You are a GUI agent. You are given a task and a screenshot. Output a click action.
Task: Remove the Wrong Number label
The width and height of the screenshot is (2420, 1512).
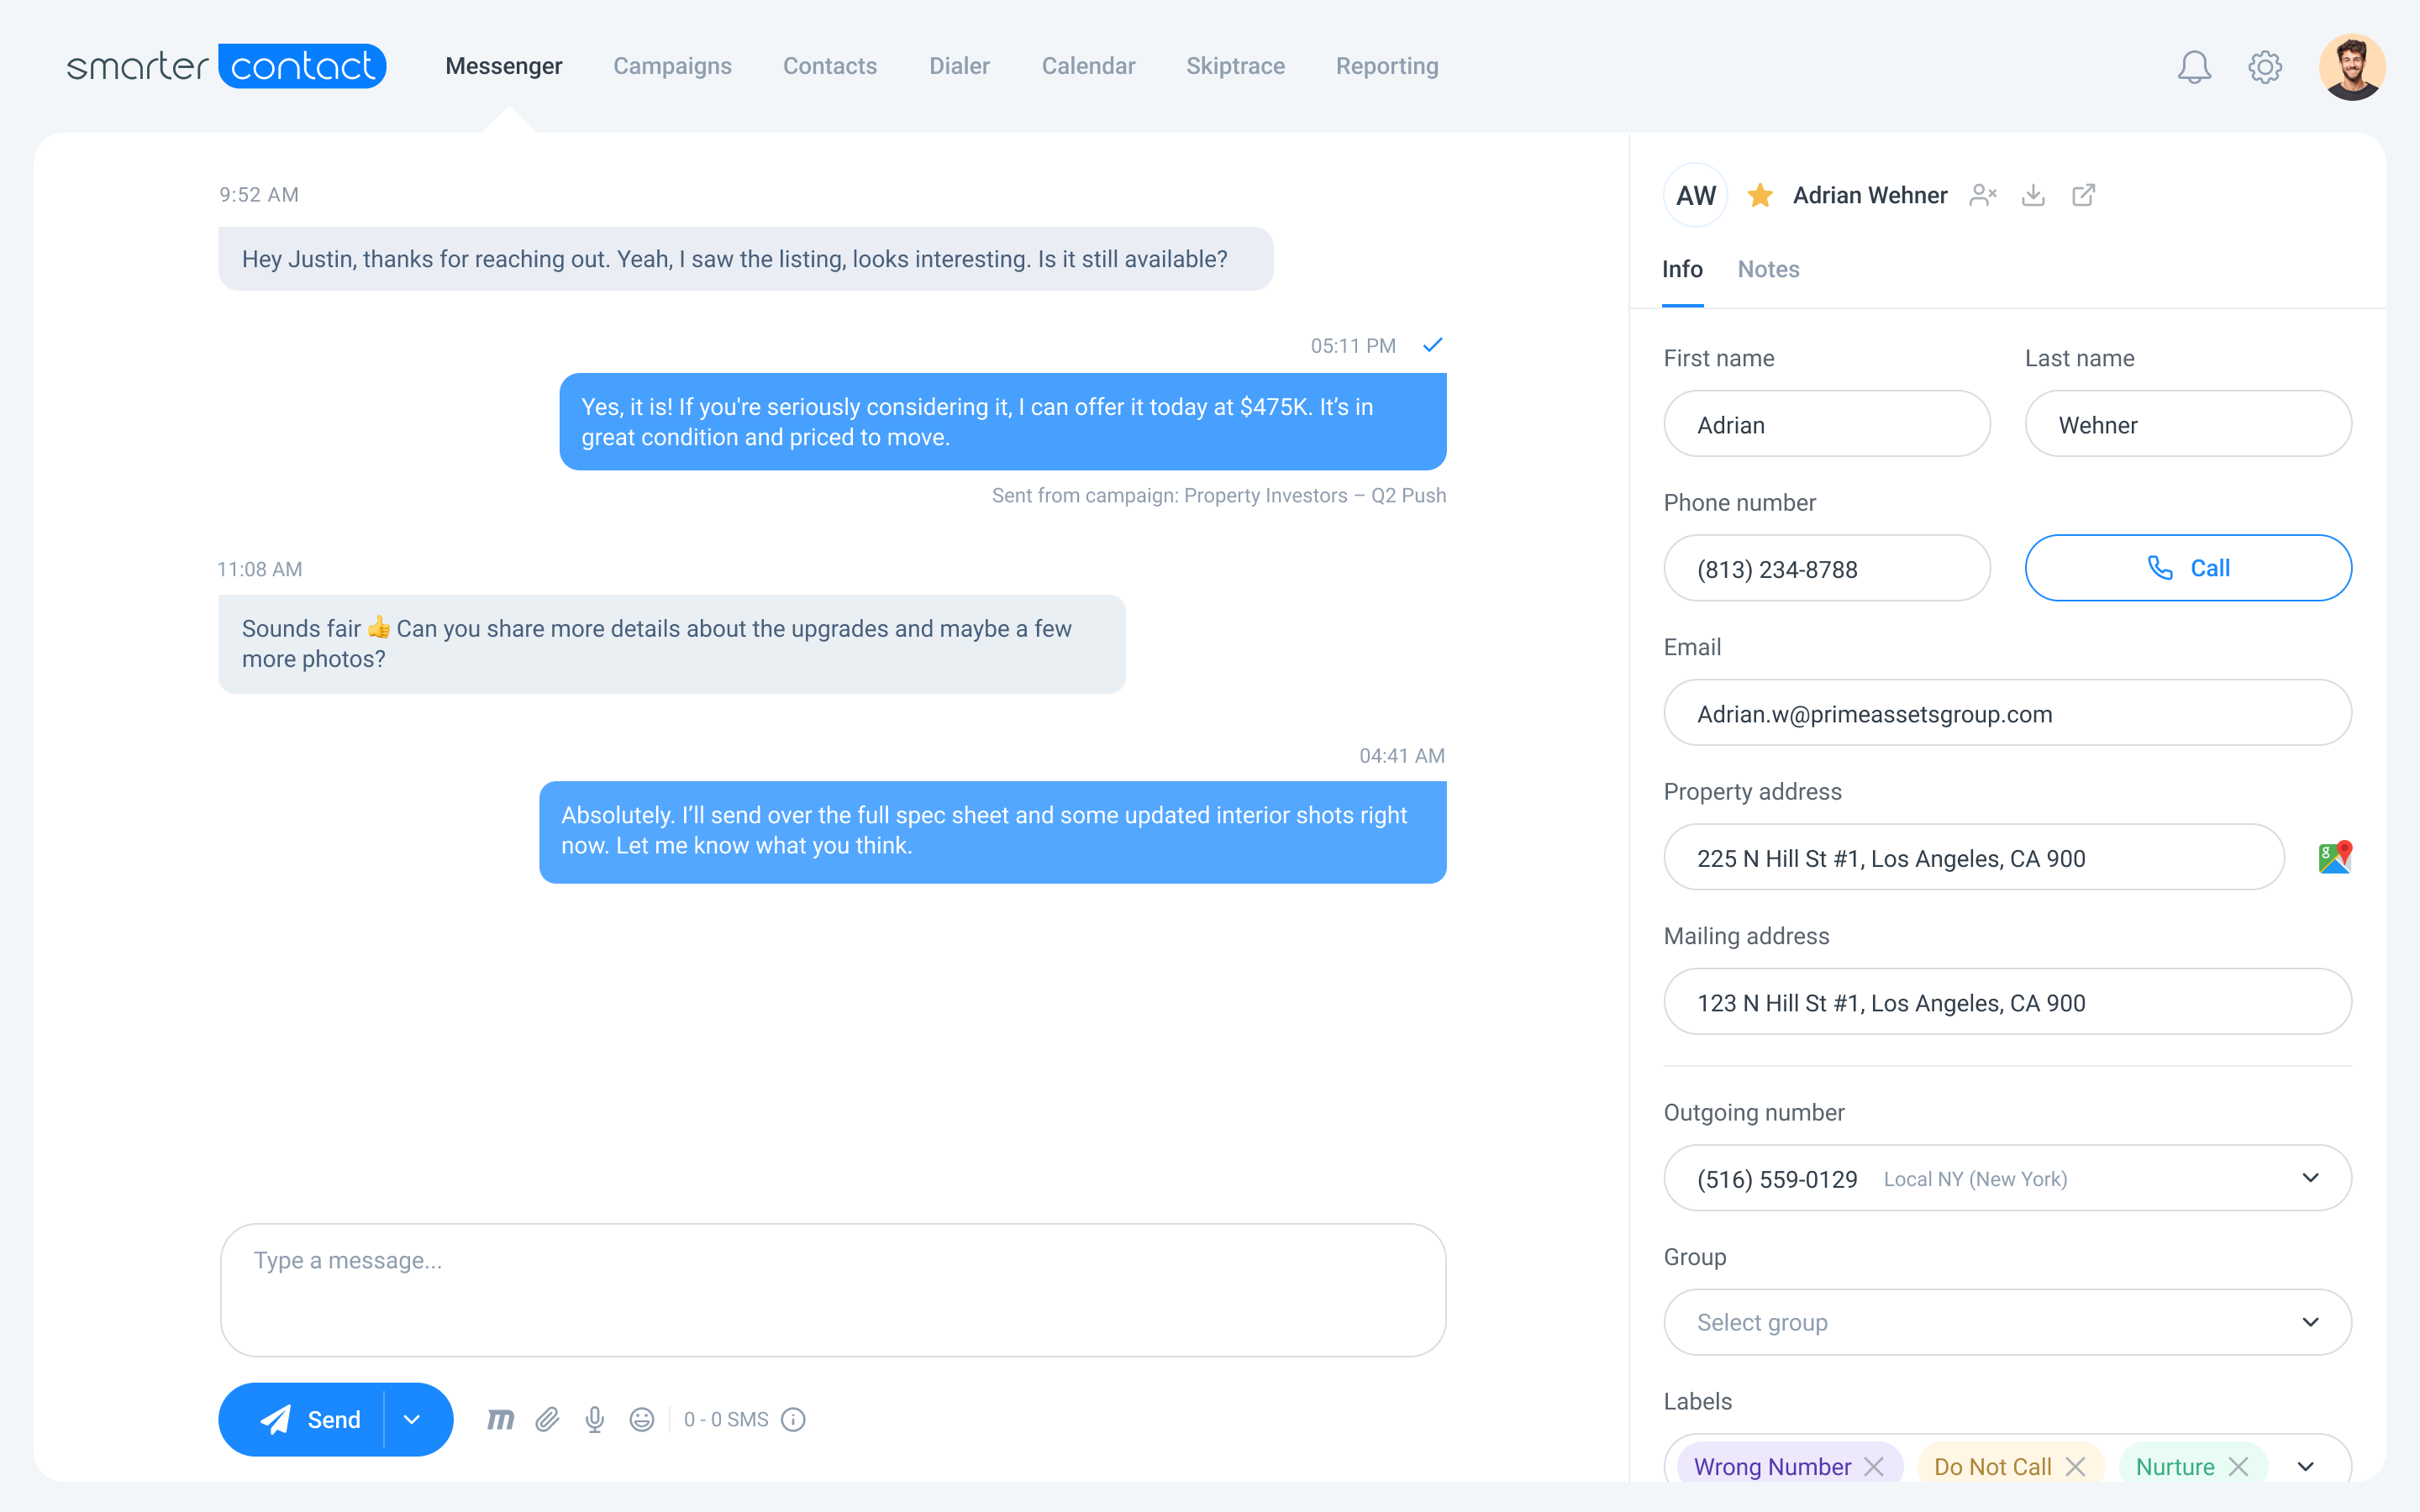[1874, 1466]
